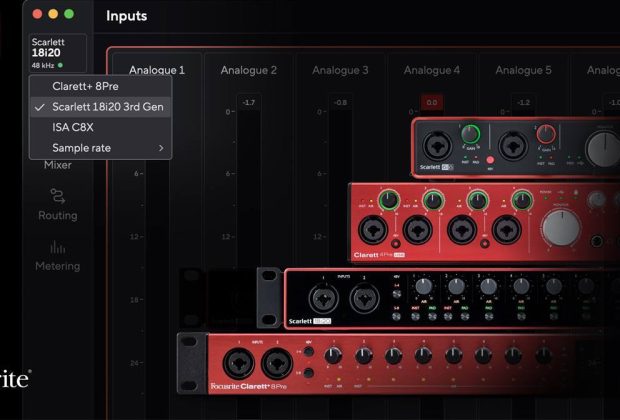The height and width of the screenshot is (420, 620).
Task: Clear the red 0.0 clip indicator on Analogue 4
Action: click(432, 103)
